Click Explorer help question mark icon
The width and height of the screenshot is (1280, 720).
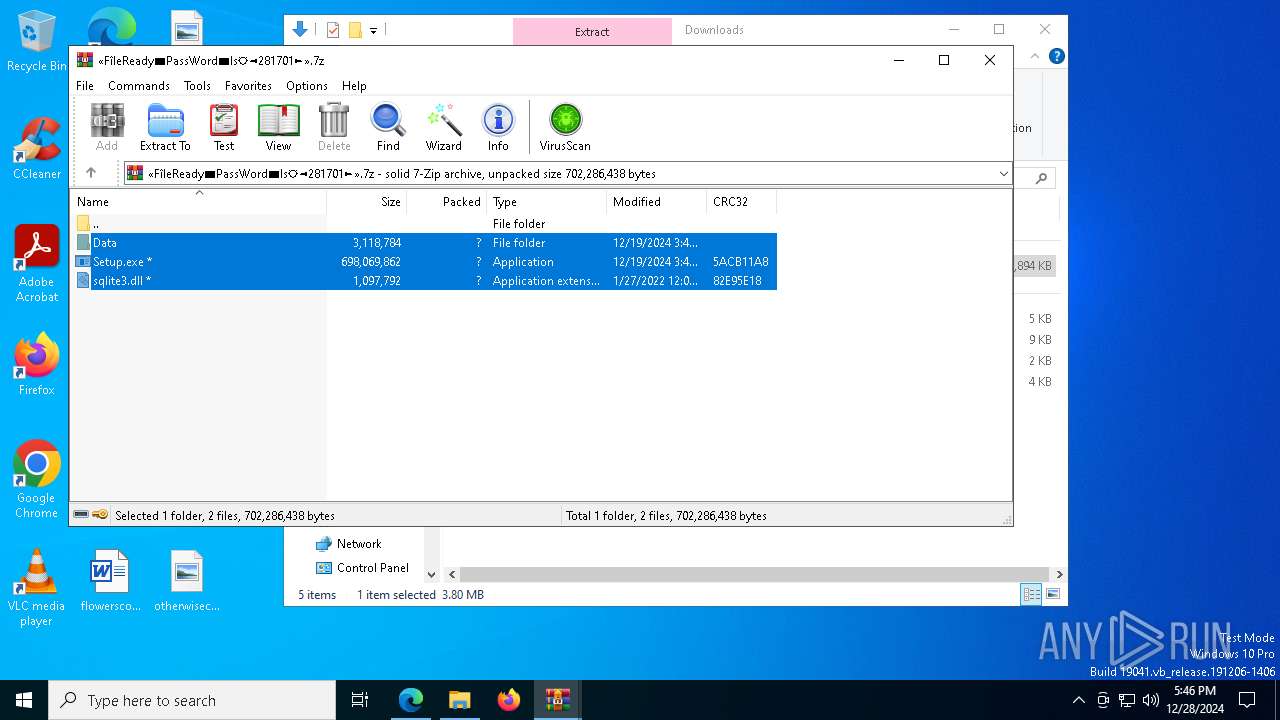pos(1056,56)
